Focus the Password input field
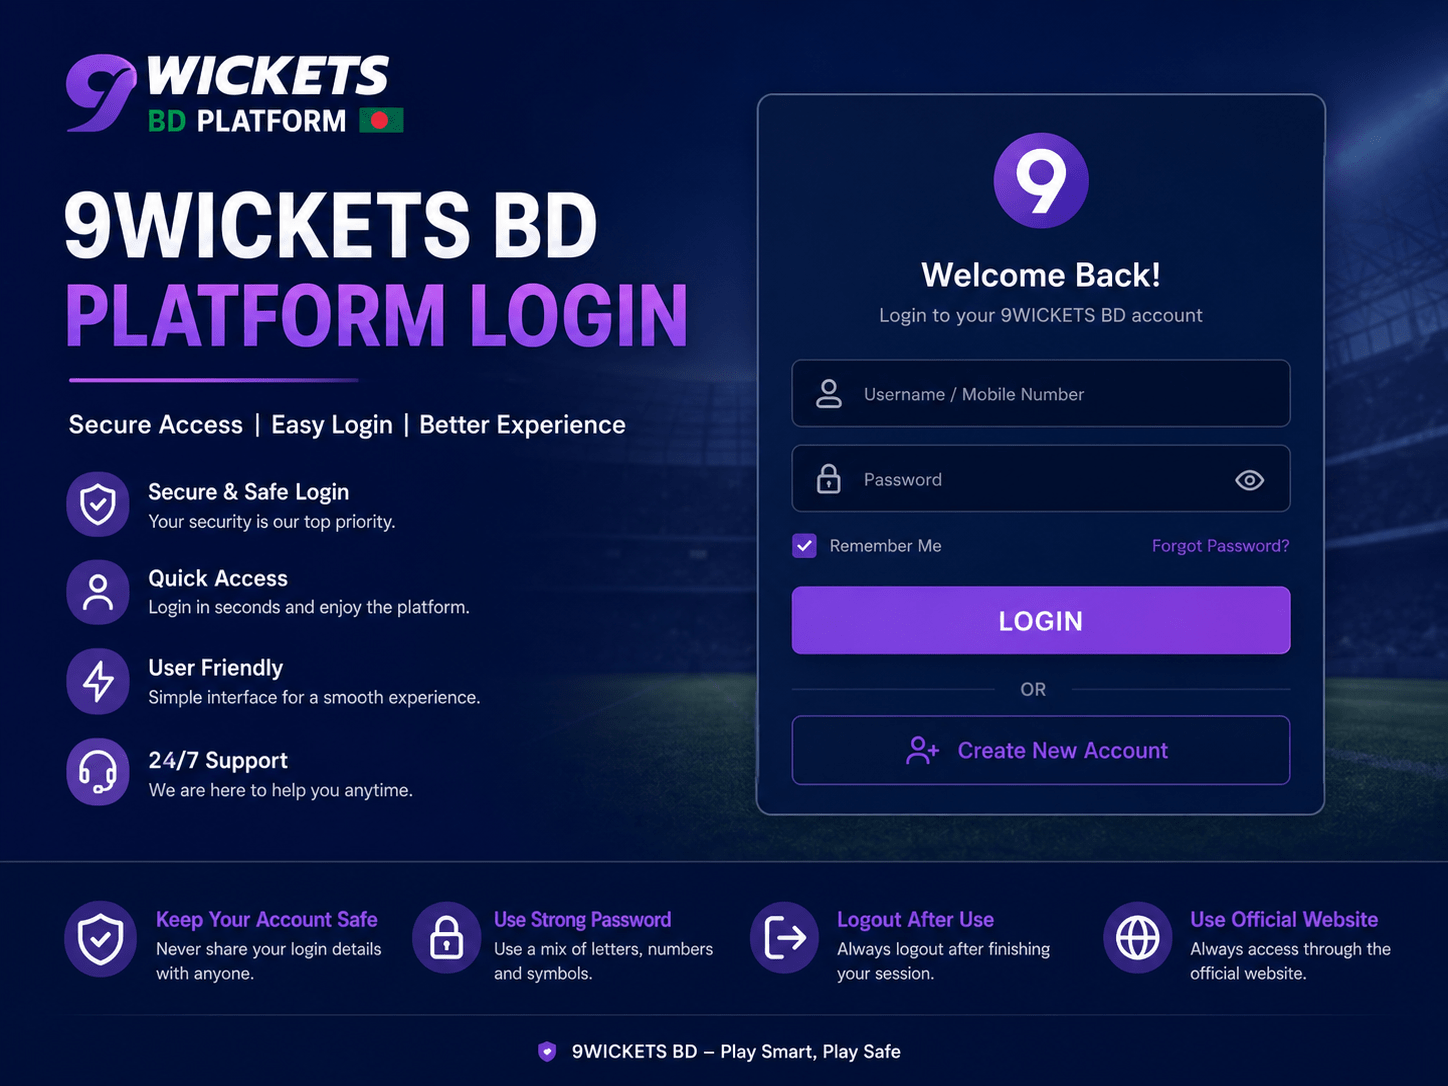 1041,479
